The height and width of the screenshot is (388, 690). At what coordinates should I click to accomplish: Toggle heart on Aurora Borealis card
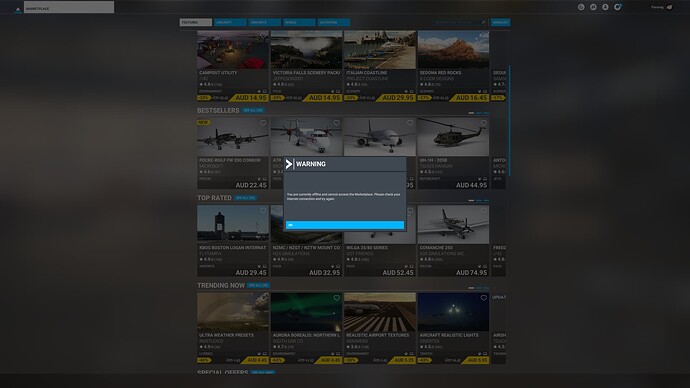tap(337, 298)
